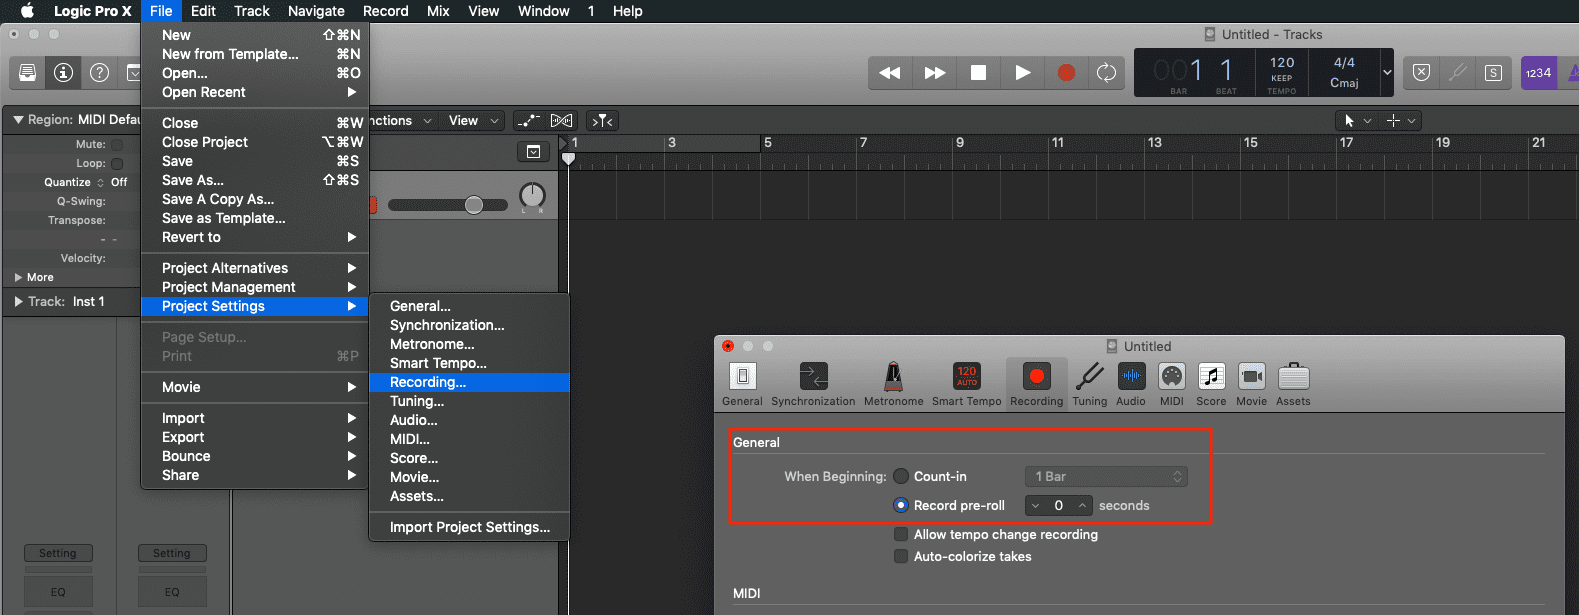Stop playback with the Stop button
This screenshot has width=1579, height=615.
tap(978, 72)
